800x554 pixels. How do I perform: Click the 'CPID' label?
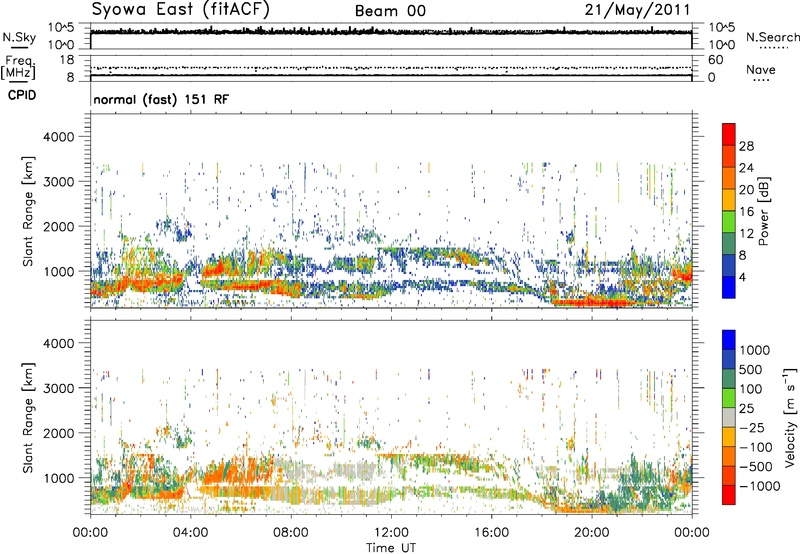[x=22, y=95]
